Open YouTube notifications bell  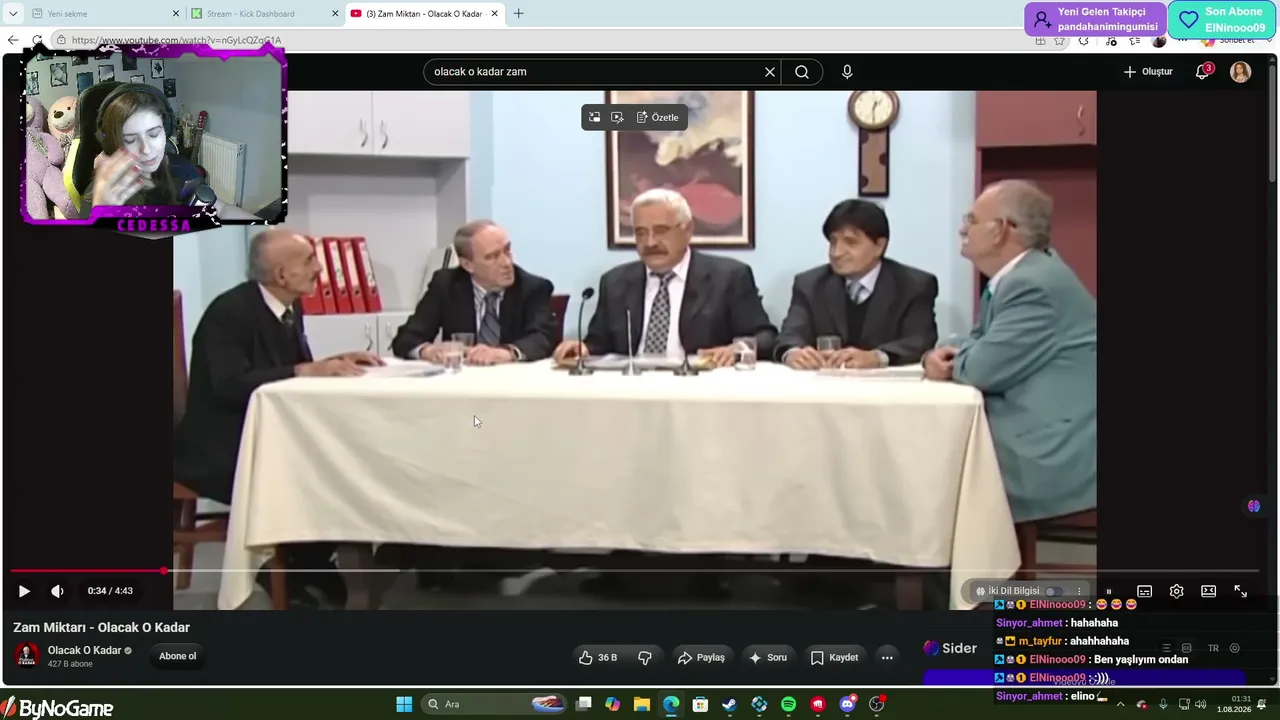click(1202, 72)
